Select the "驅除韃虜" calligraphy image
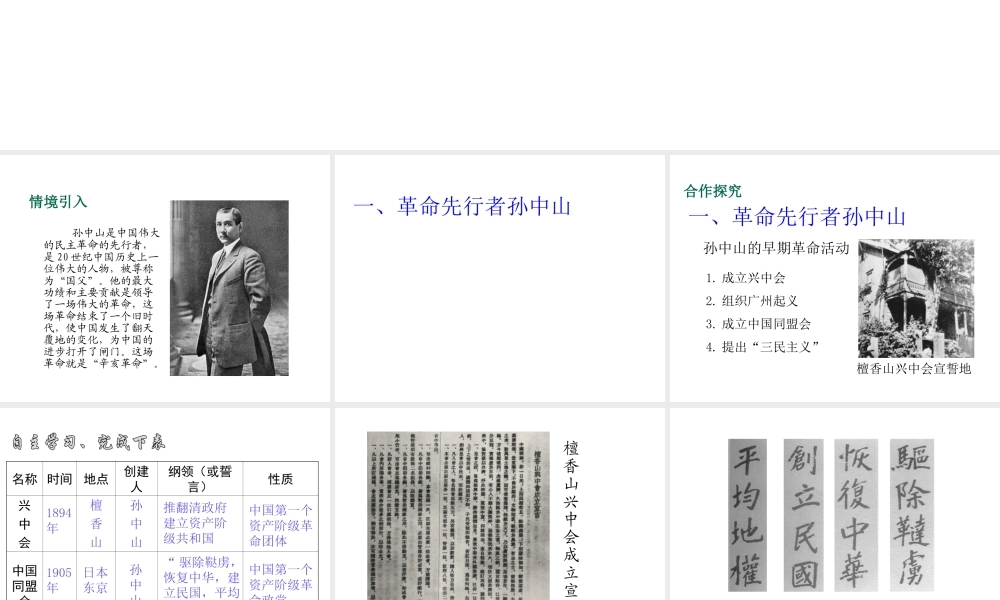1000x600 pixels. pyautogui.click(x=910, y=514)
